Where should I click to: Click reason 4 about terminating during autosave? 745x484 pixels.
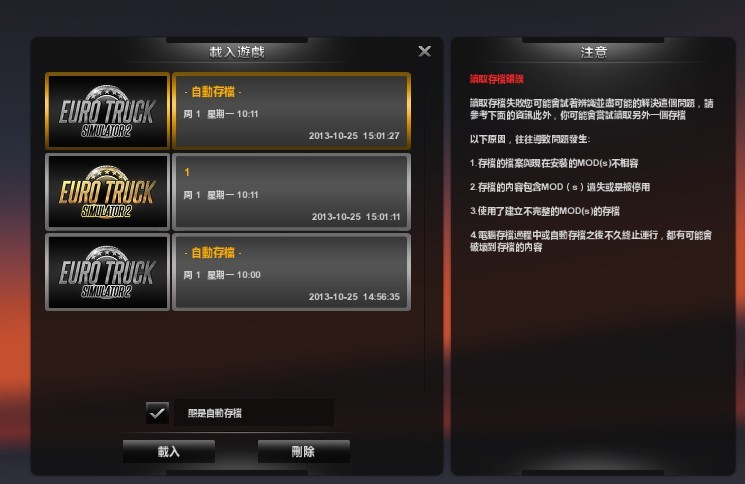(x=591, y=241)
